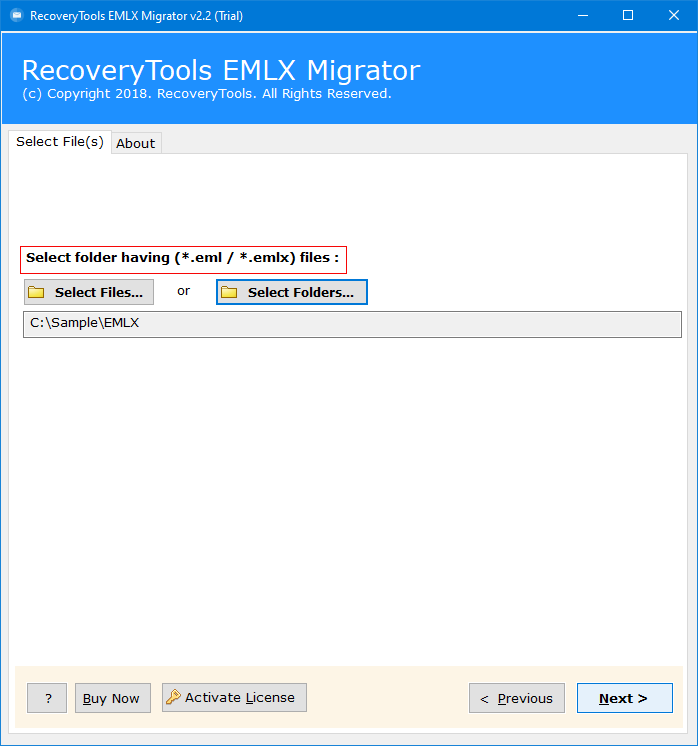Click the Select Files... button

(89, 292)
